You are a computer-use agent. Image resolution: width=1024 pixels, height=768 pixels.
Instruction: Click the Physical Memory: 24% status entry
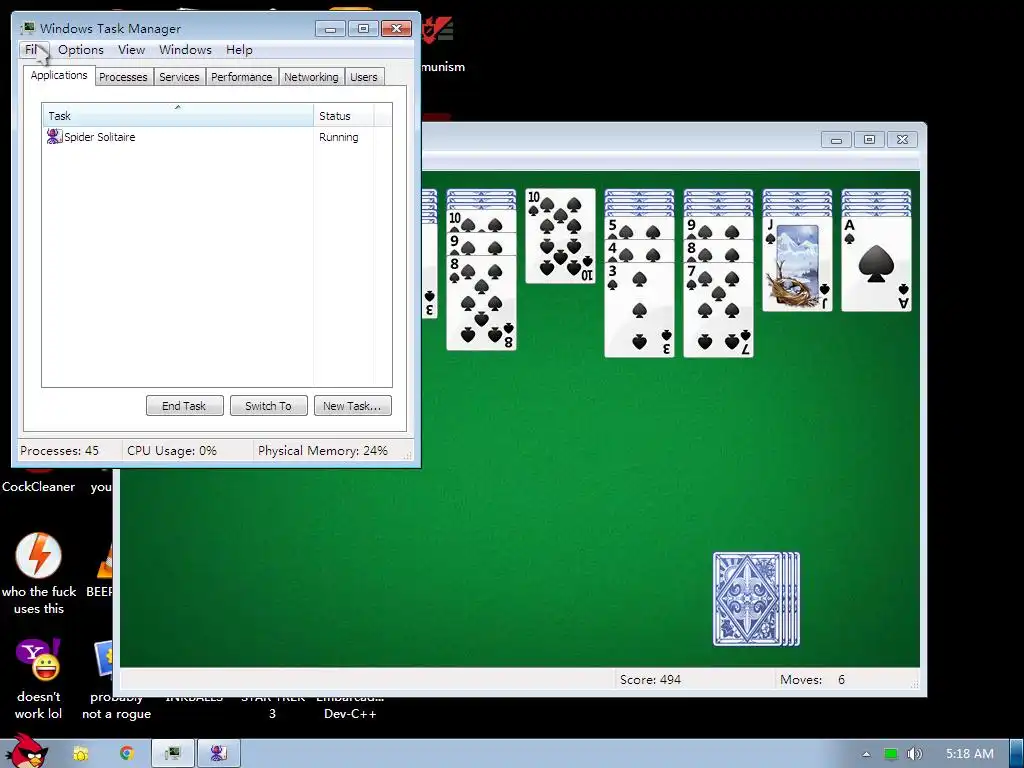pos(323,451)
